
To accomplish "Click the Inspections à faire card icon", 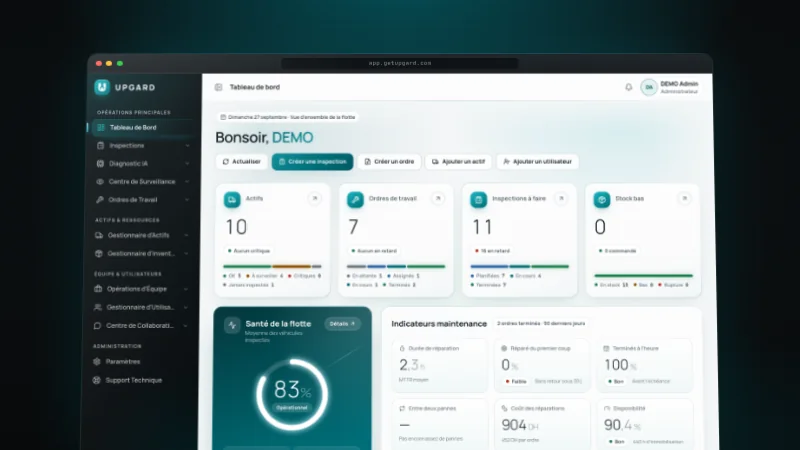I will pyautogui.click(x=479, y=199).
